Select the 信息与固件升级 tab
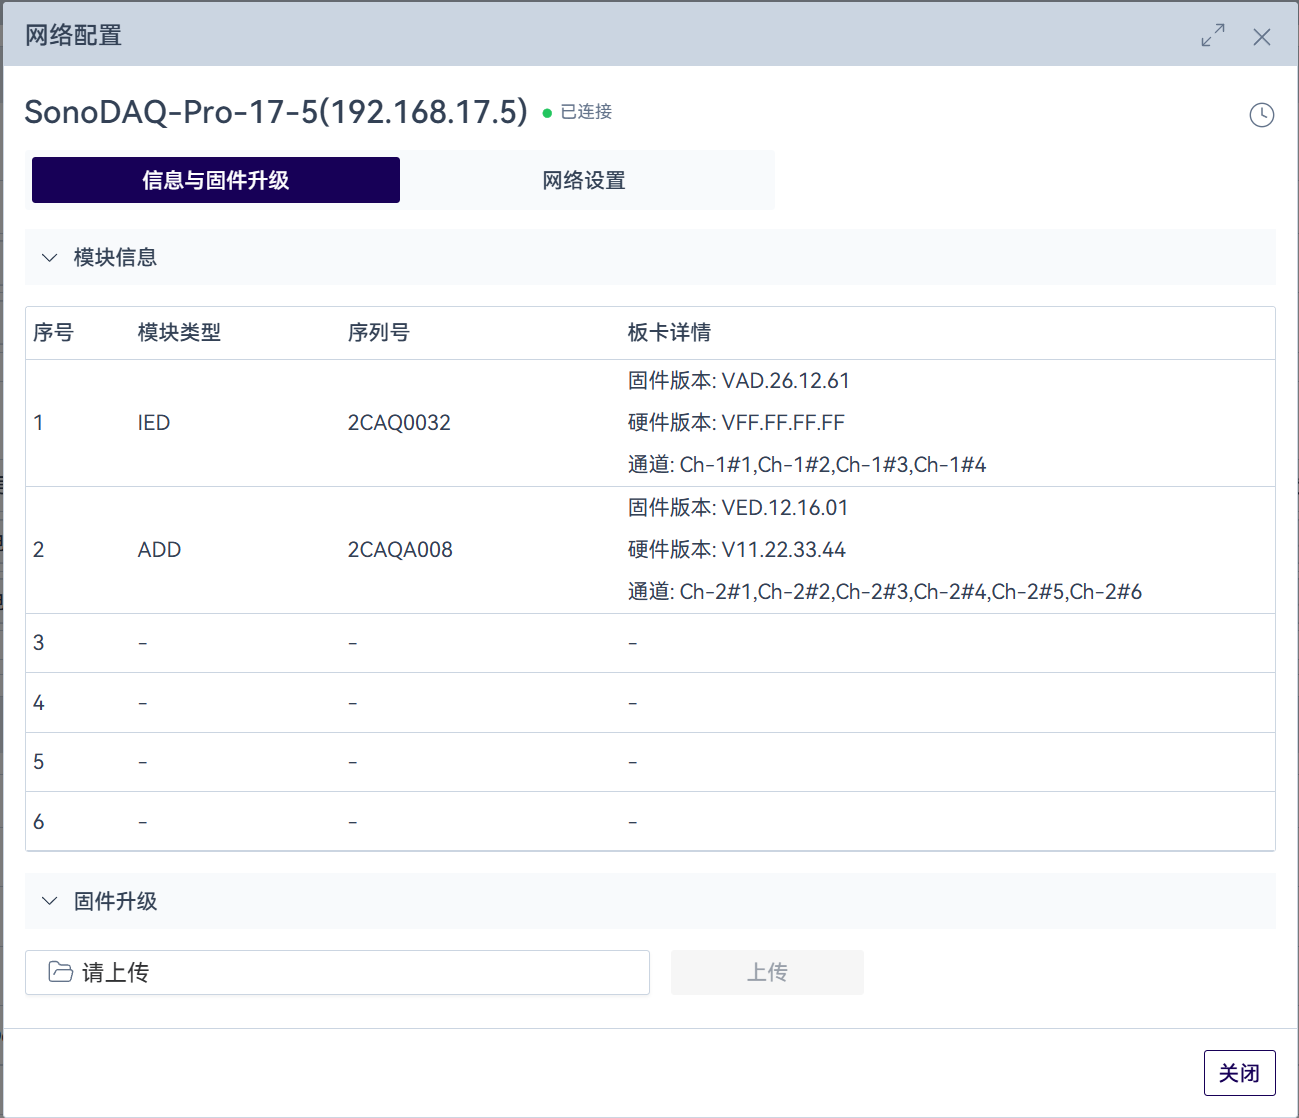Screen dimensions: 1299x1118 point(216,180)
